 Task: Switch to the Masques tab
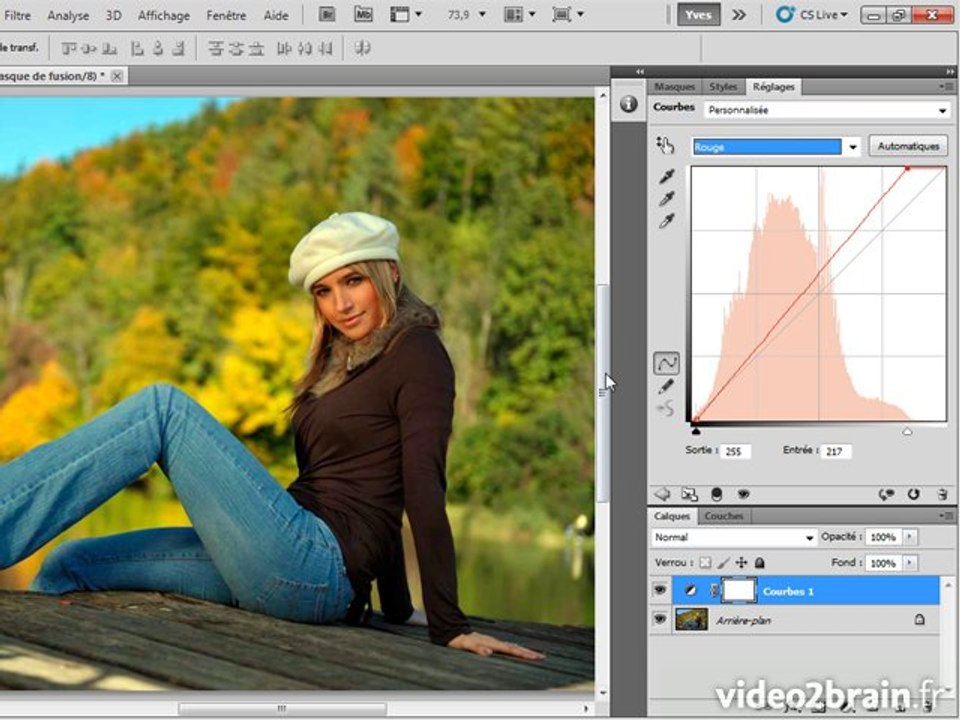click(x=674, y=87)
